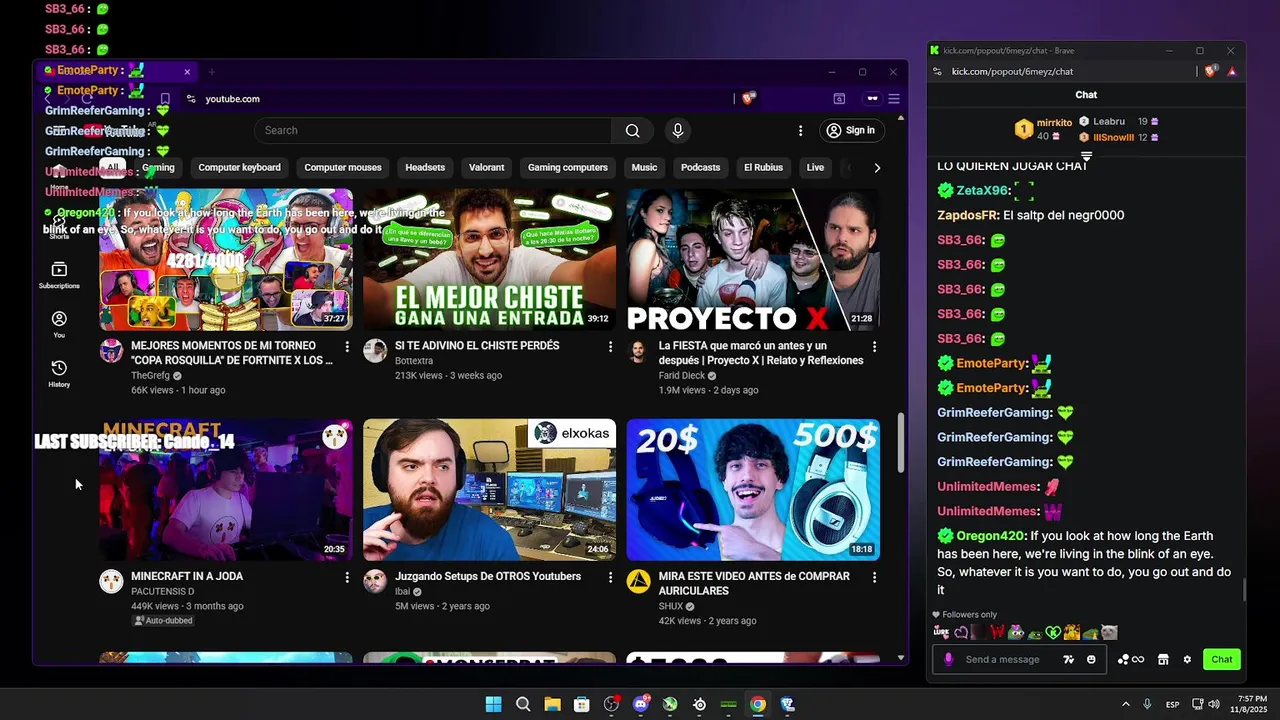Open options for La FIESTA Proyecto X video
The height and width of the screenshot is (720, 1280).
874,346
